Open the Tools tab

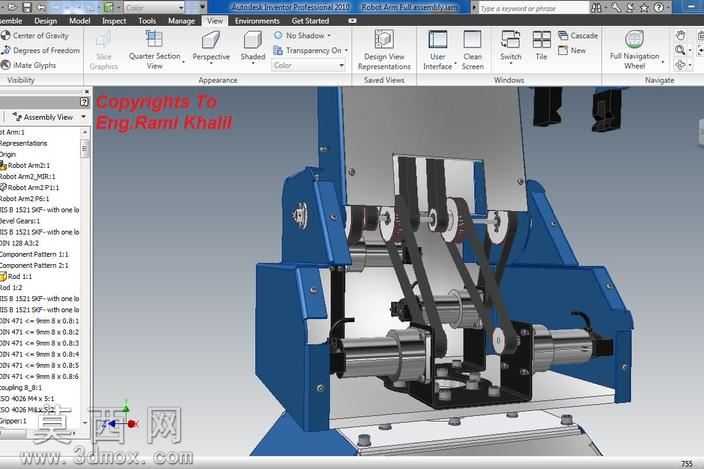point(147,21)
